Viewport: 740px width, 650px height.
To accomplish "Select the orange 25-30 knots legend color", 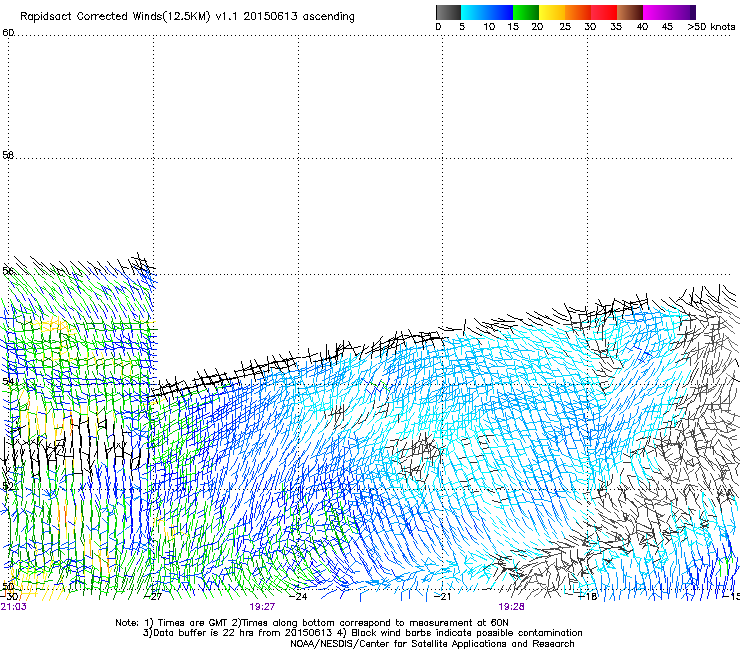I will tap(578, 12).
